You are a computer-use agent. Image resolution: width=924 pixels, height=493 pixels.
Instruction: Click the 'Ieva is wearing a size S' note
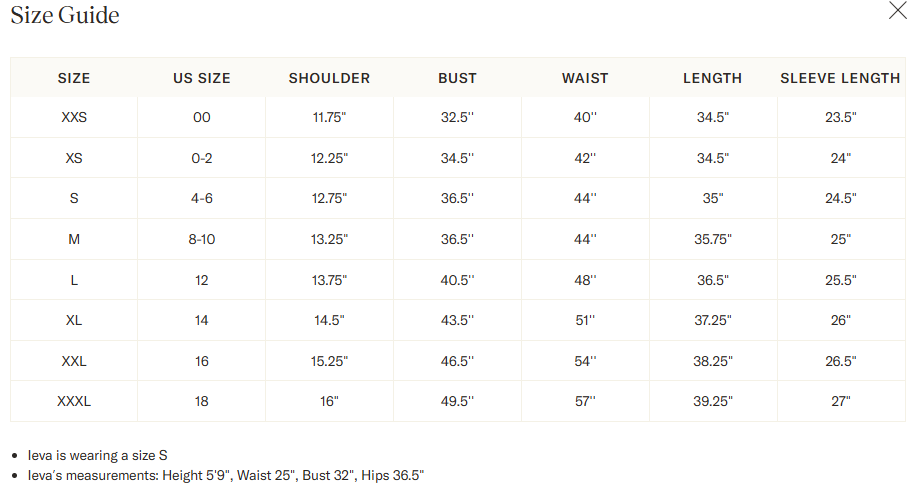click(97, 455)
